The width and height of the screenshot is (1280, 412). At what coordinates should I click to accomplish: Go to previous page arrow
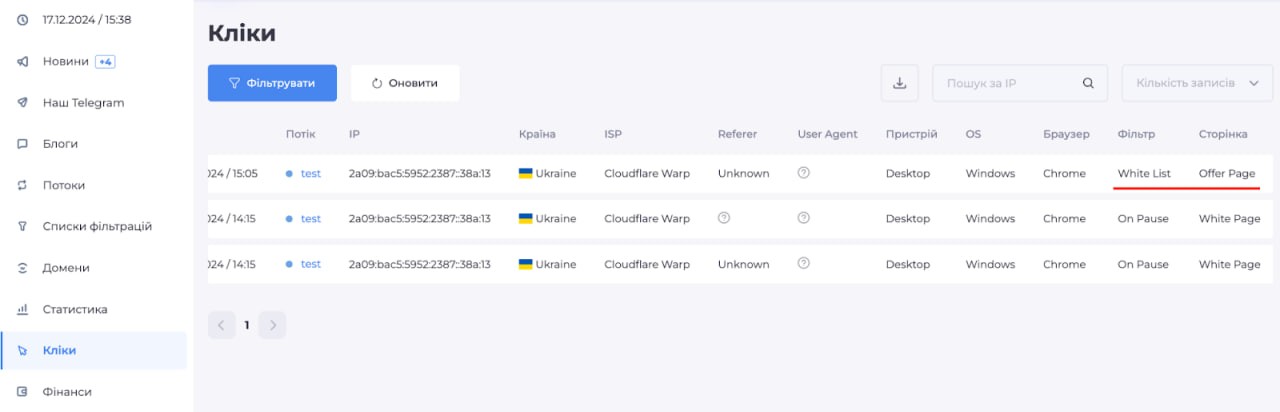(x=221, y=325)
